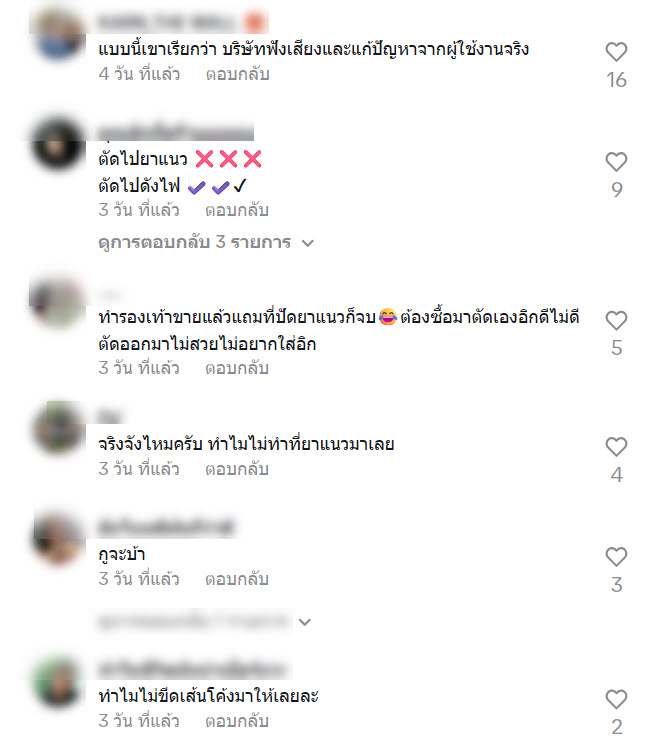The height and width of the screenshot is (751, 672).
Task: Open profile picture of the top commenter
Action: pyautogui.click(x=58, y=36)
